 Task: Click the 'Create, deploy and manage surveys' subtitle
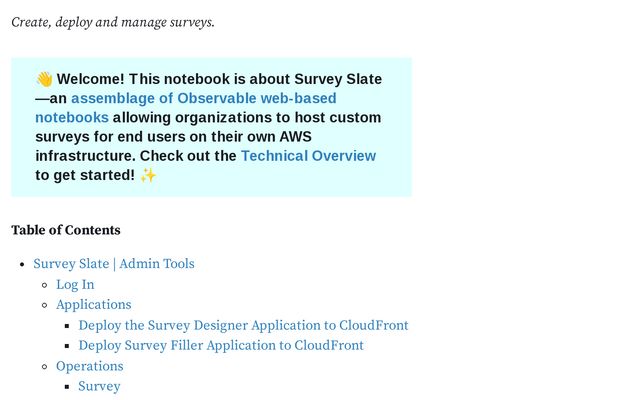click(113, 22)
